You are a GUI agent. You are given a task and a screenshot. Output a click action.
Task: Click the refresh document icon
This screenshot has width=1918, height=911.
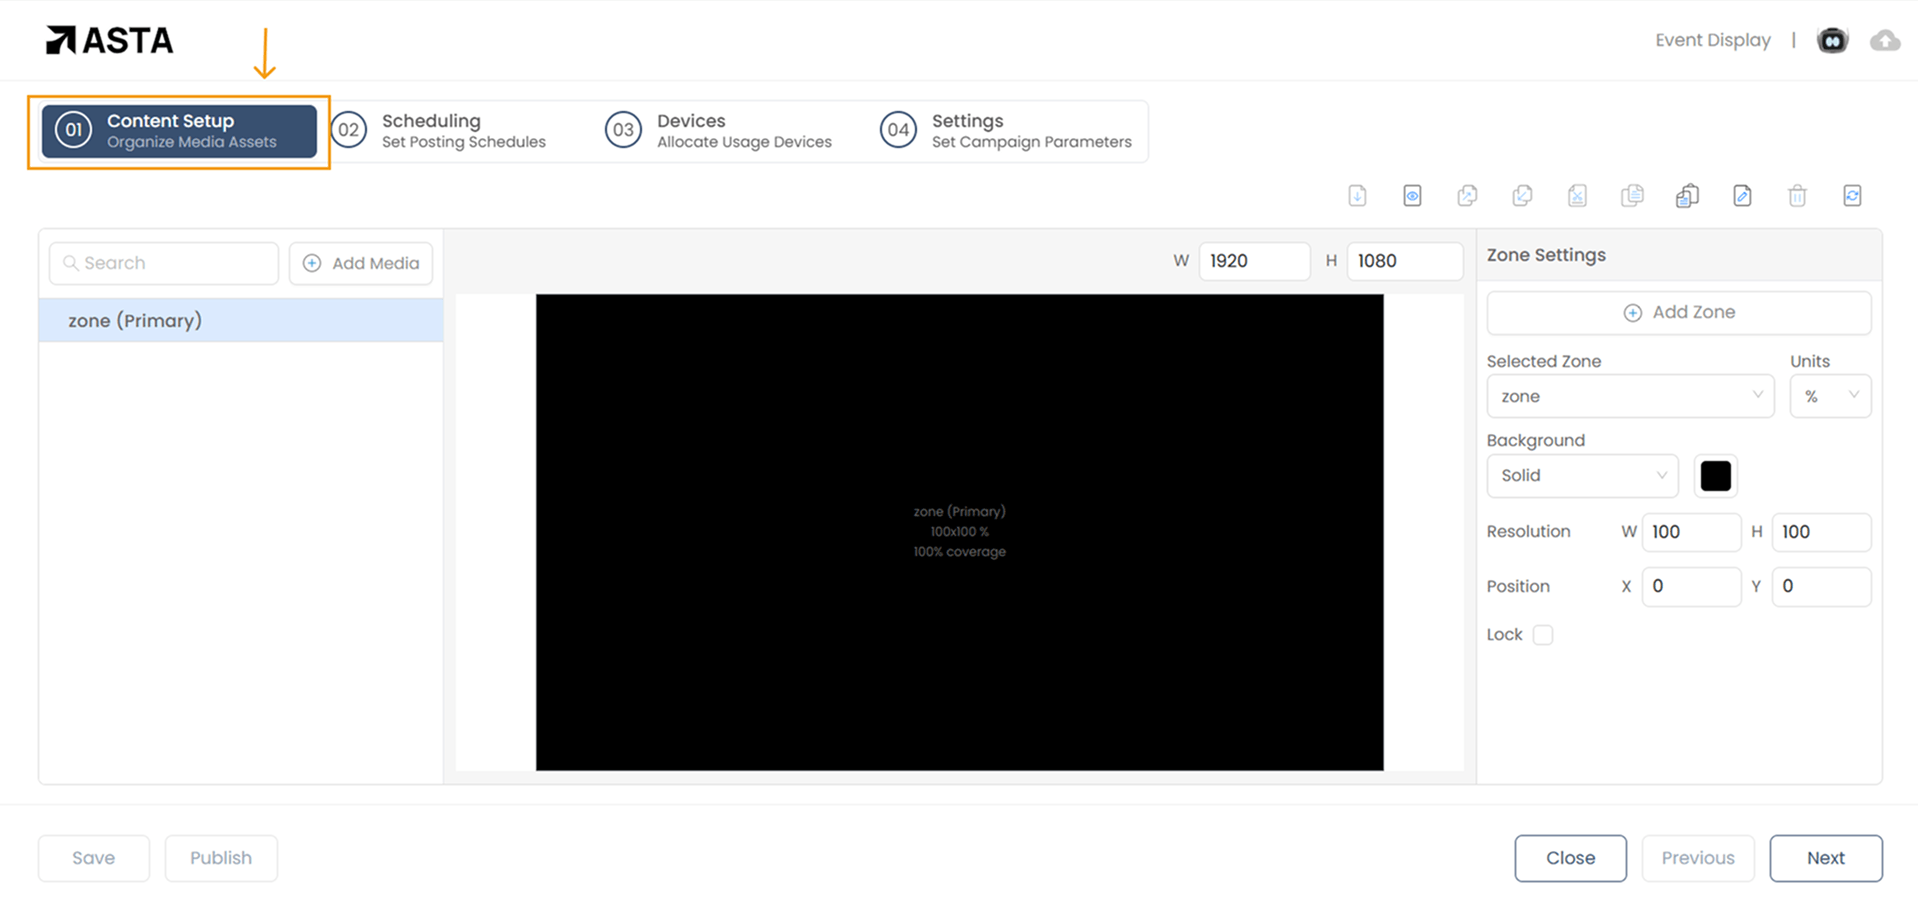pos(1852,196)
